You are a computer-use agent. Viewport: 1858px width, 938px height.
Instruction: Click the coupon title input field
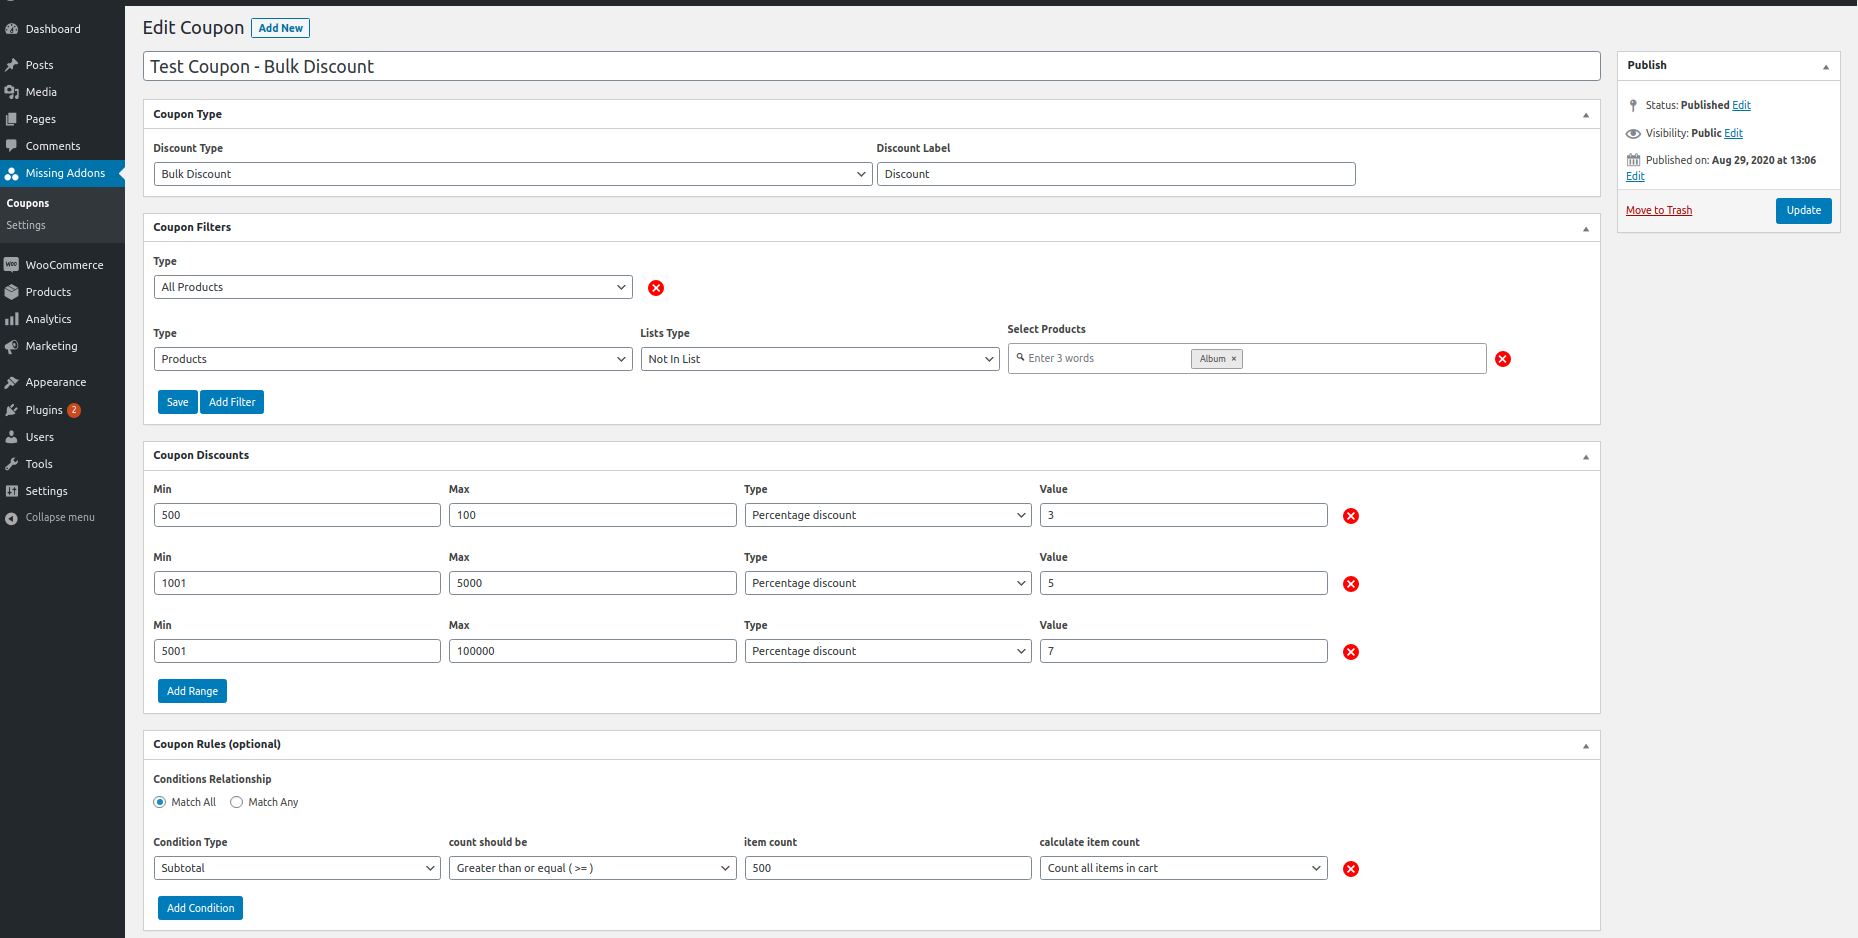(x=872, y=66)
